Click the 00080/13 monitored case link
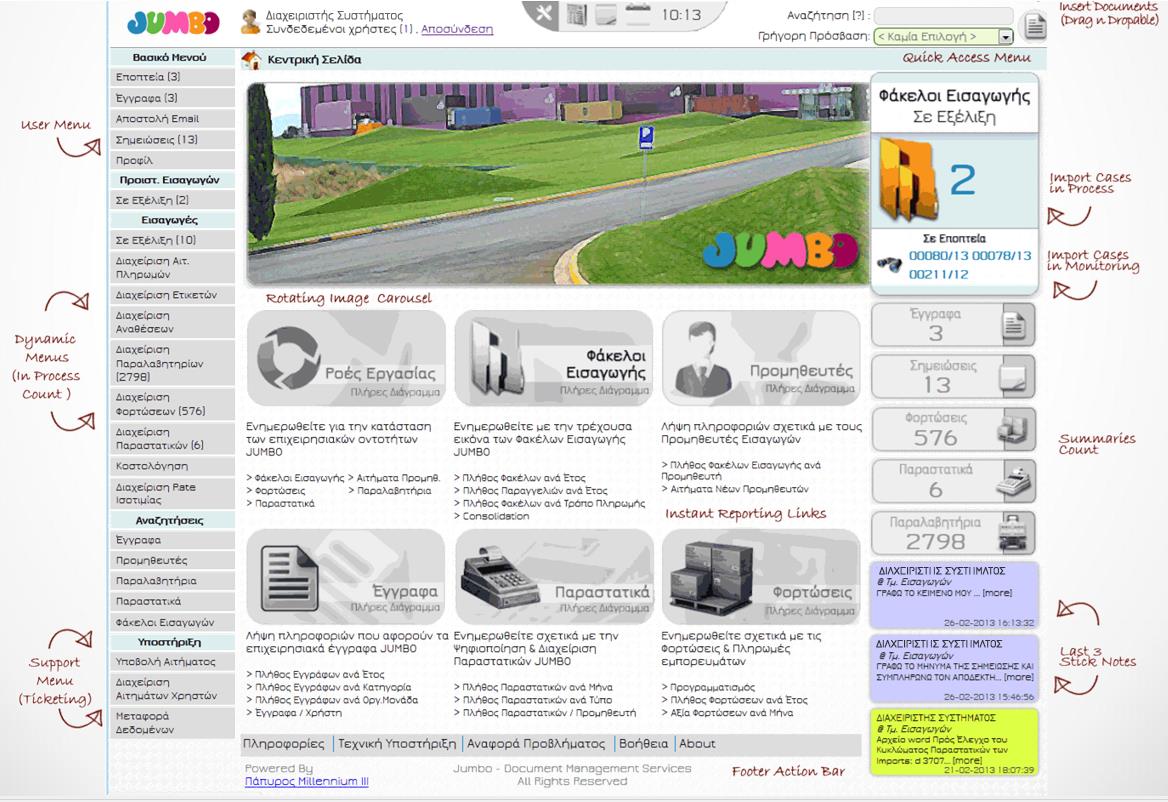This screenshot has height=802, width=1168. click(x=939, y=255)
